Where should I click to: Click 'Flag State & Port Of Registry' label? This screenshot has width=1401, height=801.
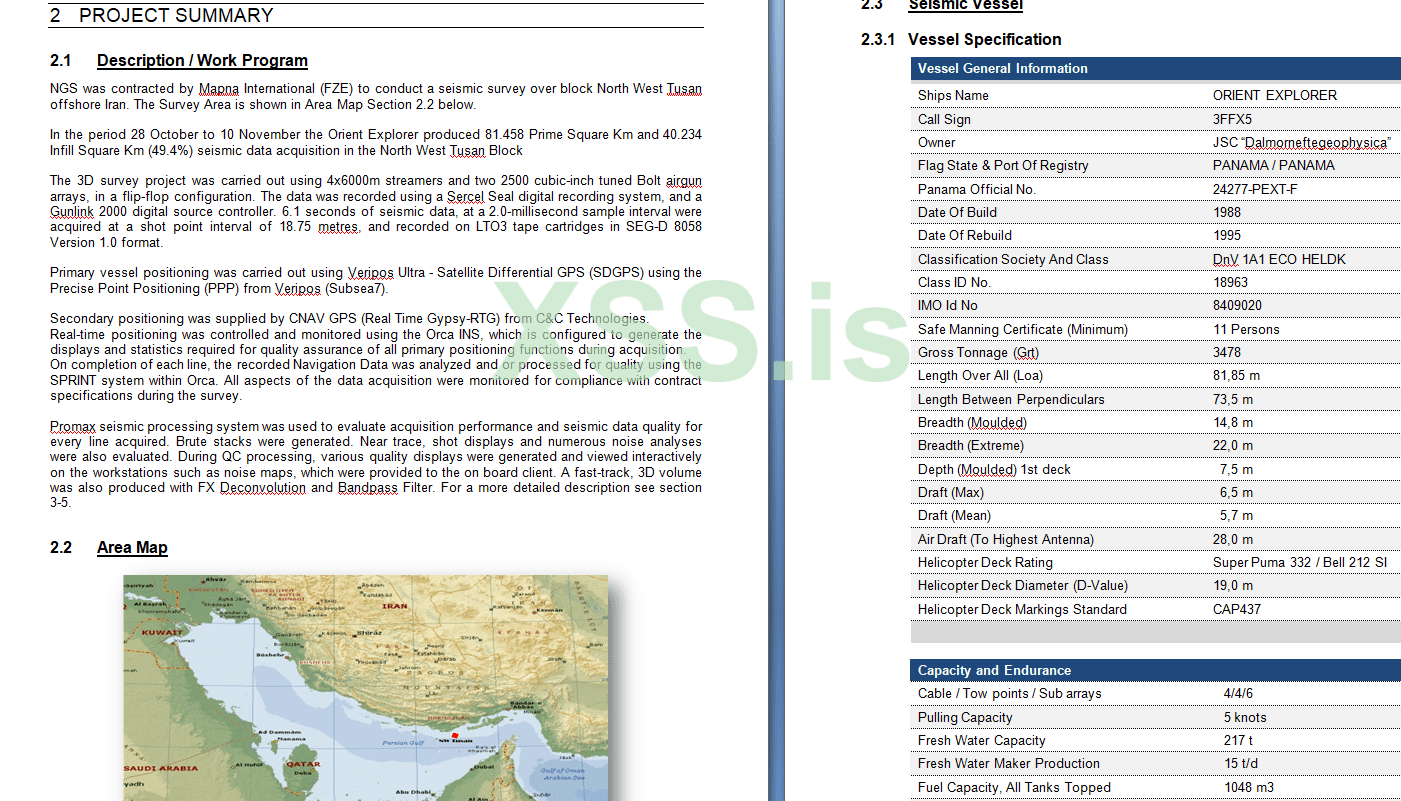pos(1003,165)
